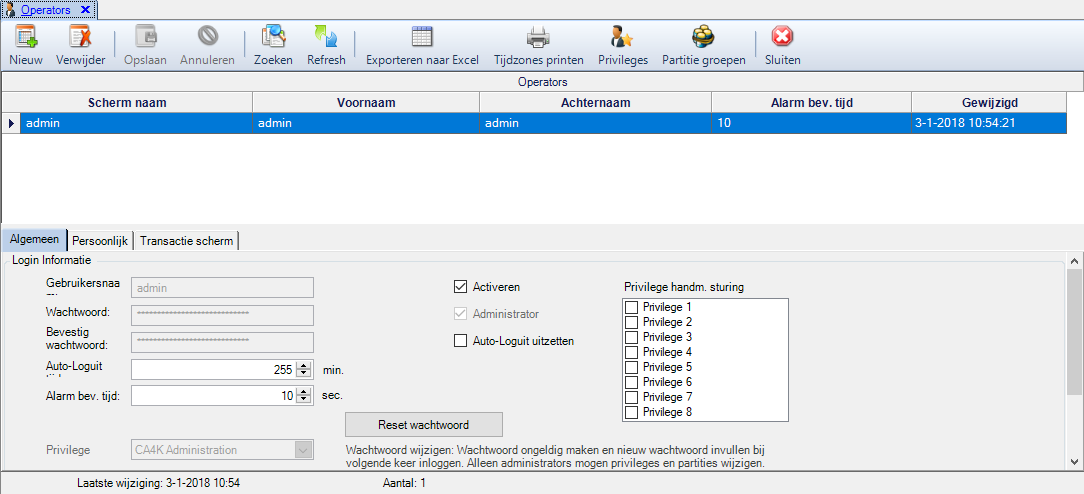Click the date cell 3-1-2018 10:54:21
Screen dimensions: 1084x494
tap(989, 123)
